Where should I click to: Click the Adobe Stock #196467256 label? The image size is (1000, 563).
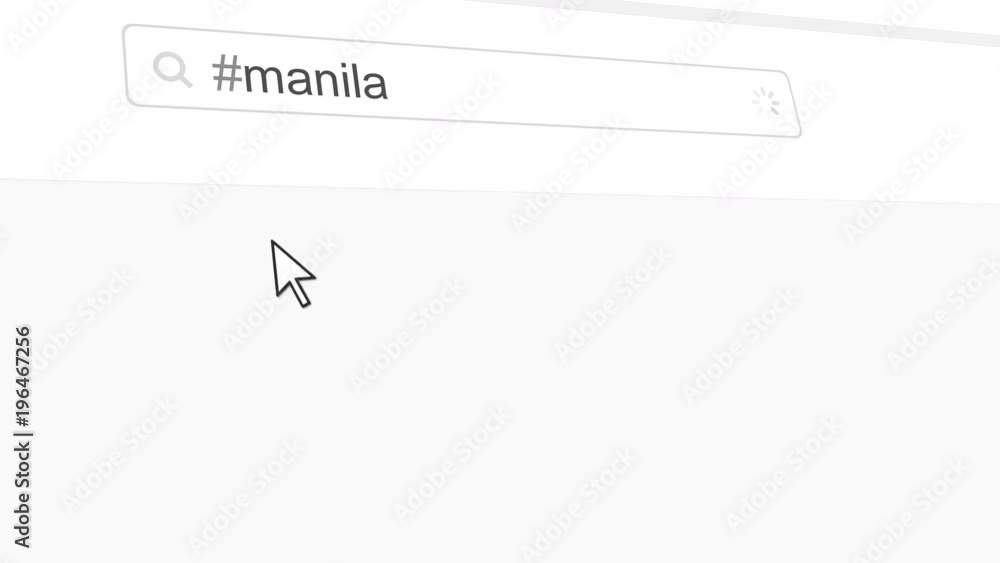coord(23,437)
